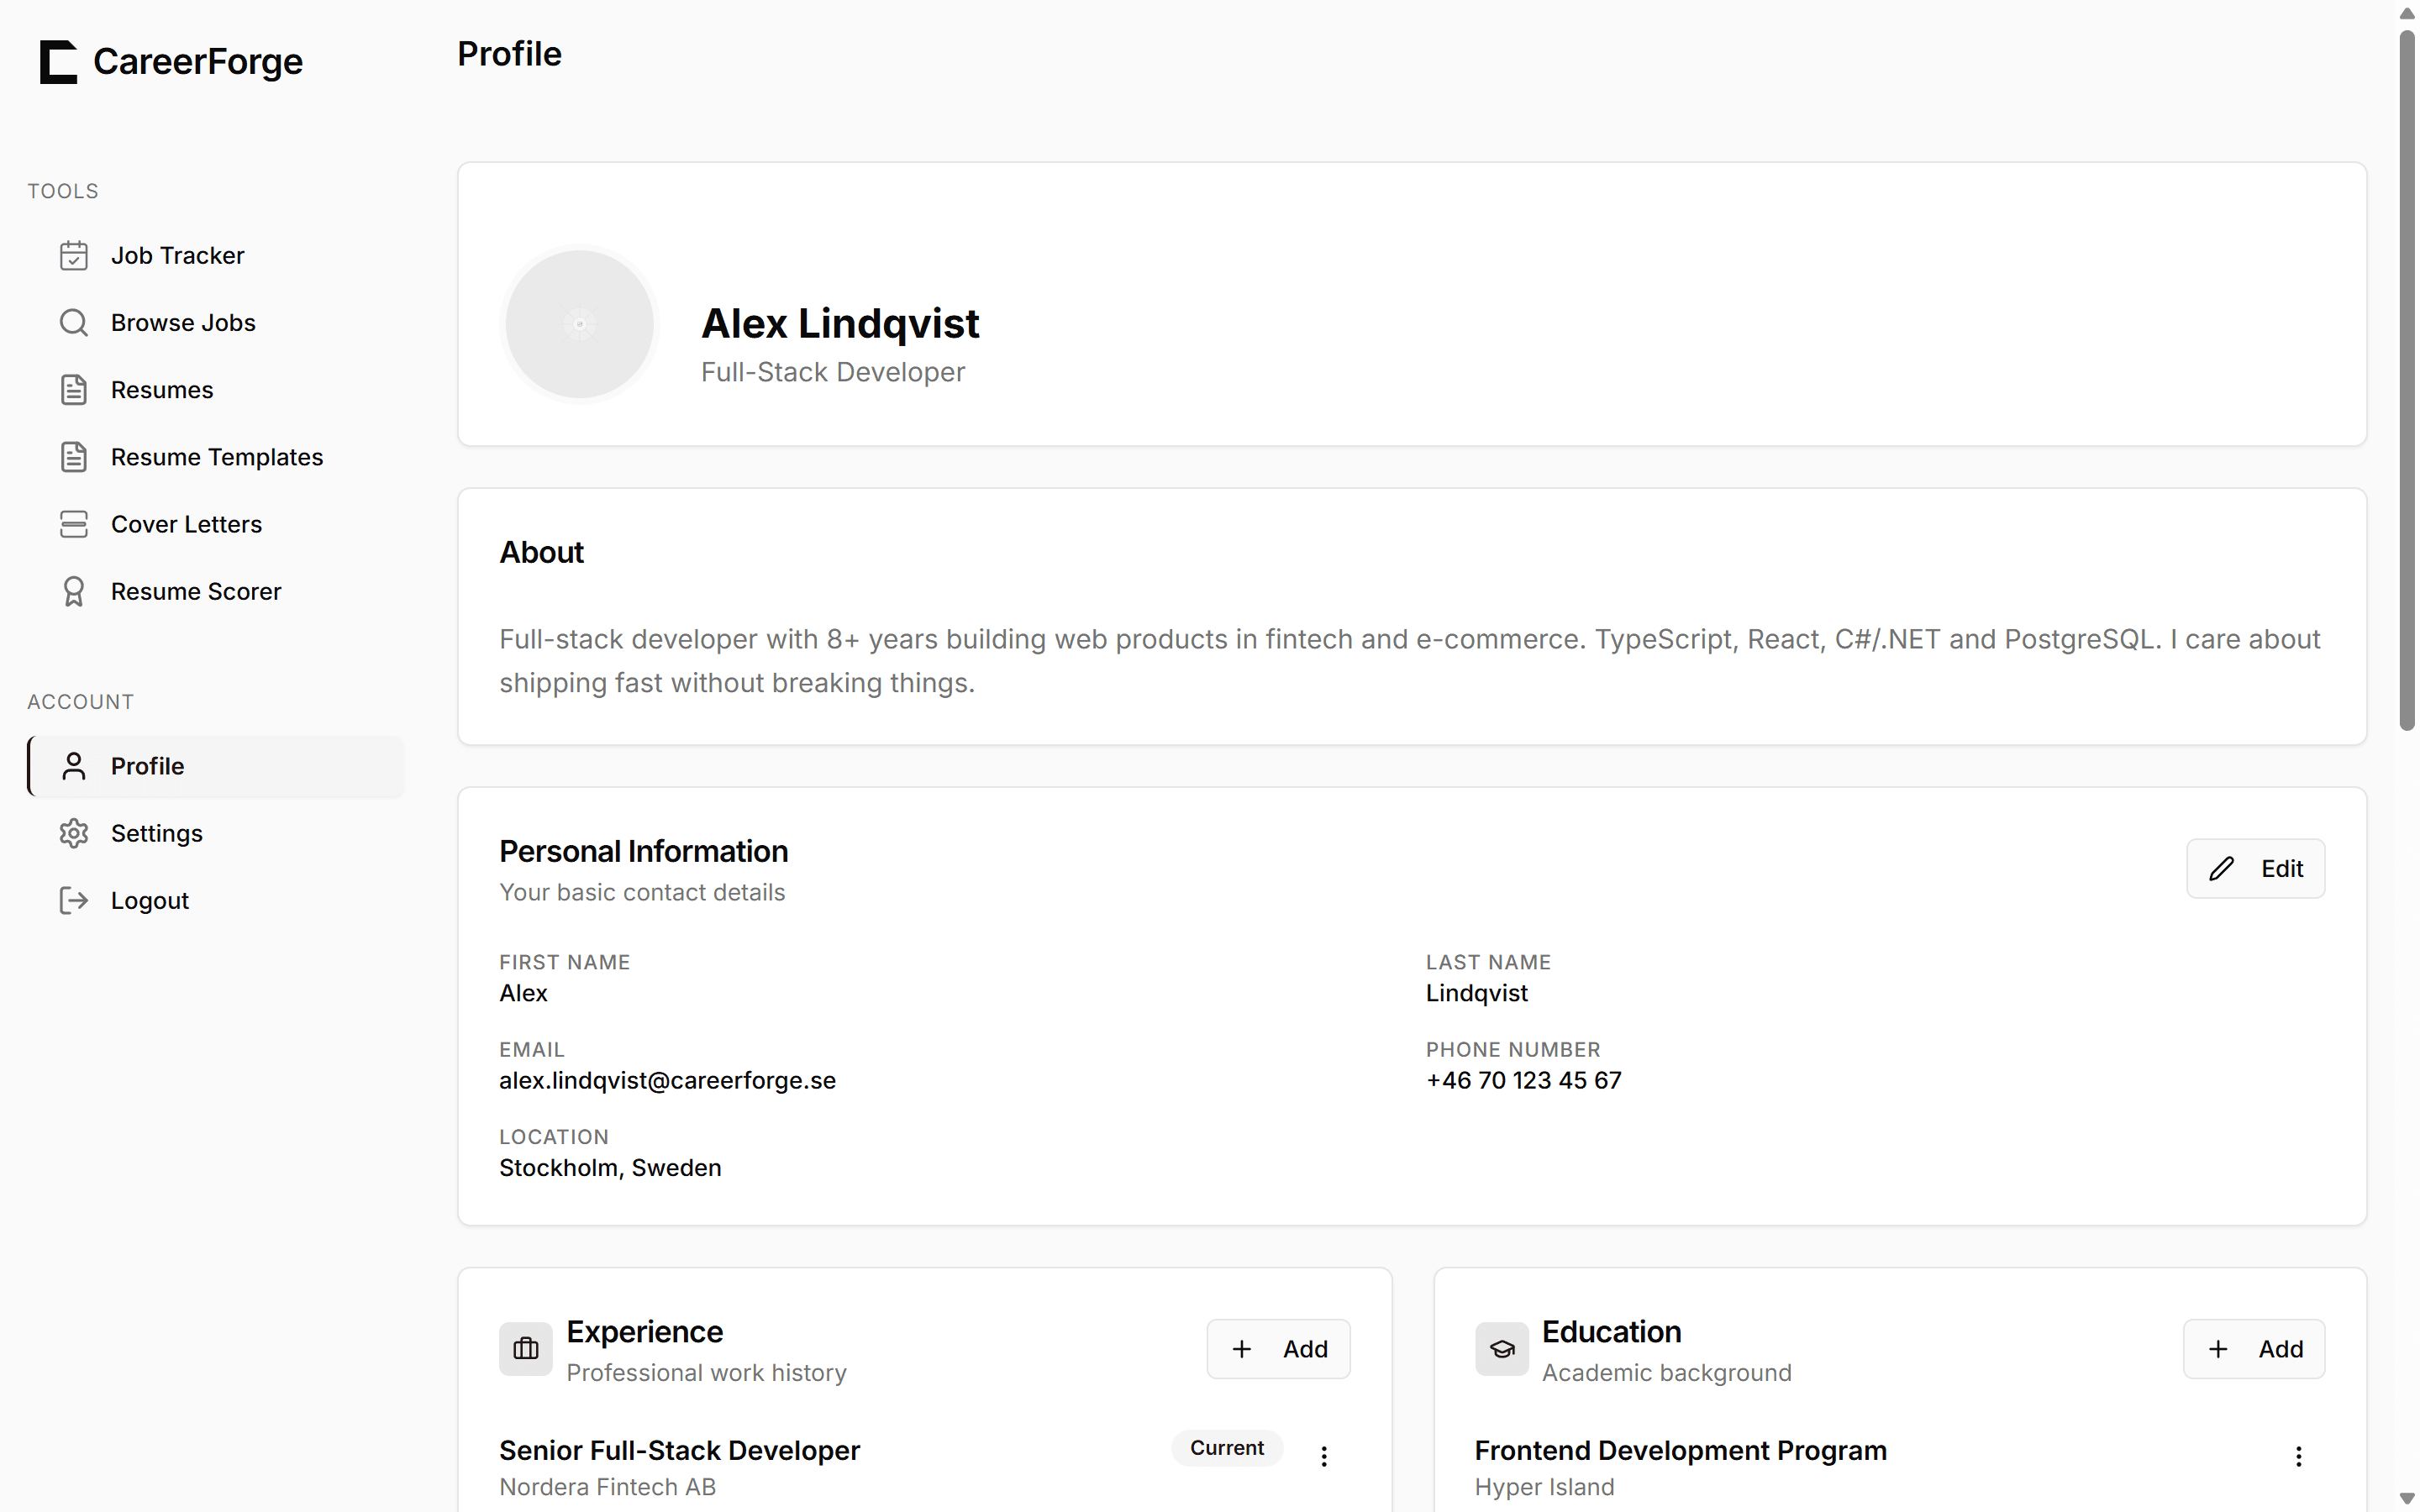Open Job Tracker from sidebar
Viewport: 2420px width, 1512px height.
216,256
